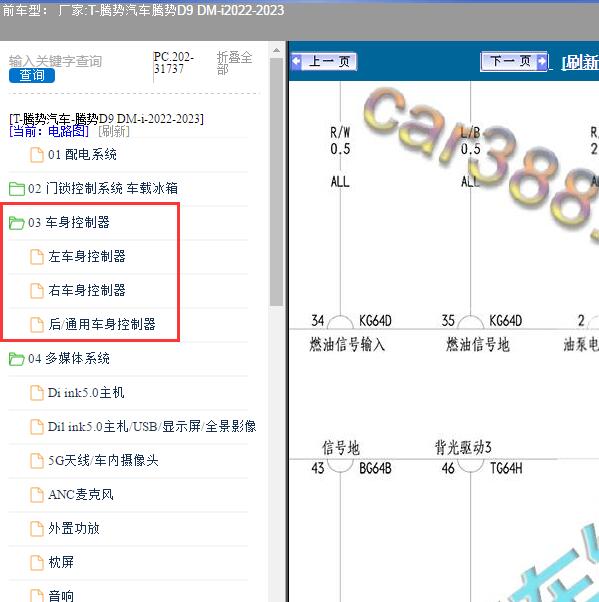Click the vehicle title T-腾势汽车-腾势D9 DM-i-2022-2023
The height and width of the screenshot is (602, 599).
pyautogui.click(x=106, y=119)
